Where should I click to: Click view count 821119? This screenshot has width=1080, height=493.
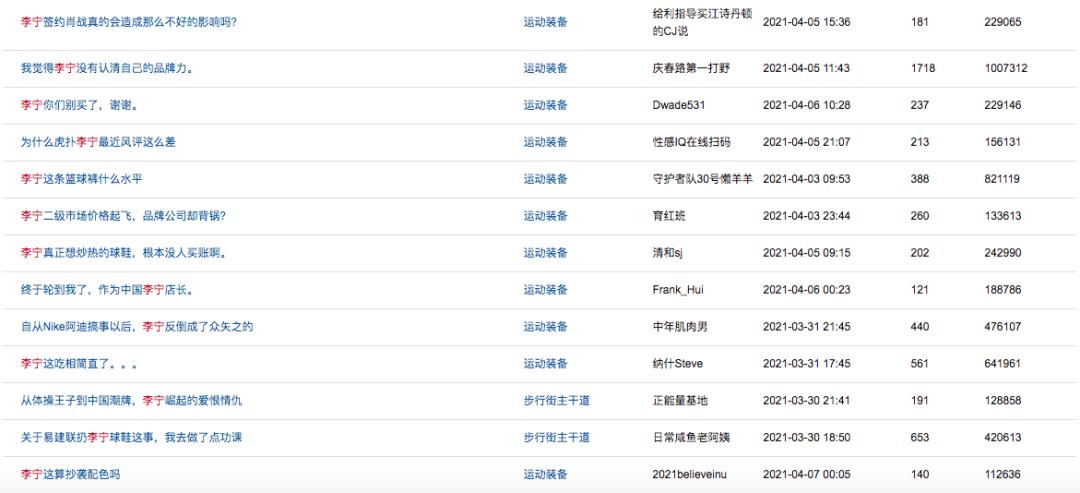click(x=1003, y=179)
